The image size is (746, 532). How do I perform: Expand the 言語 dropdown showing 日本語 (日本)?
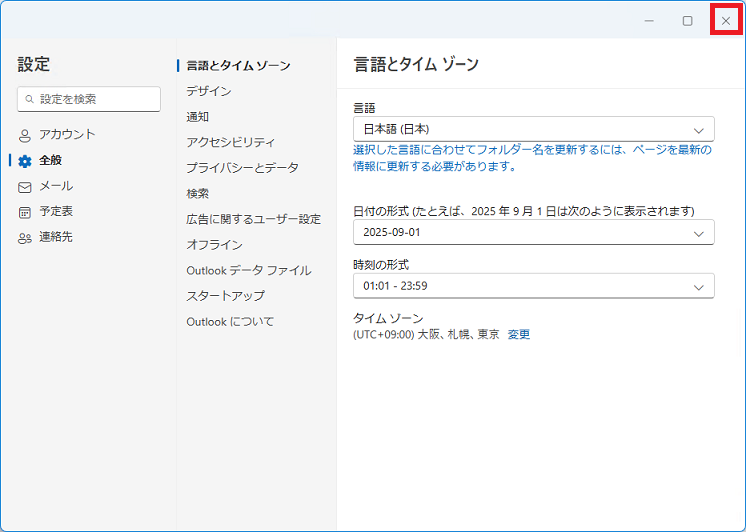pyautogui.click(x=533, y=129)
